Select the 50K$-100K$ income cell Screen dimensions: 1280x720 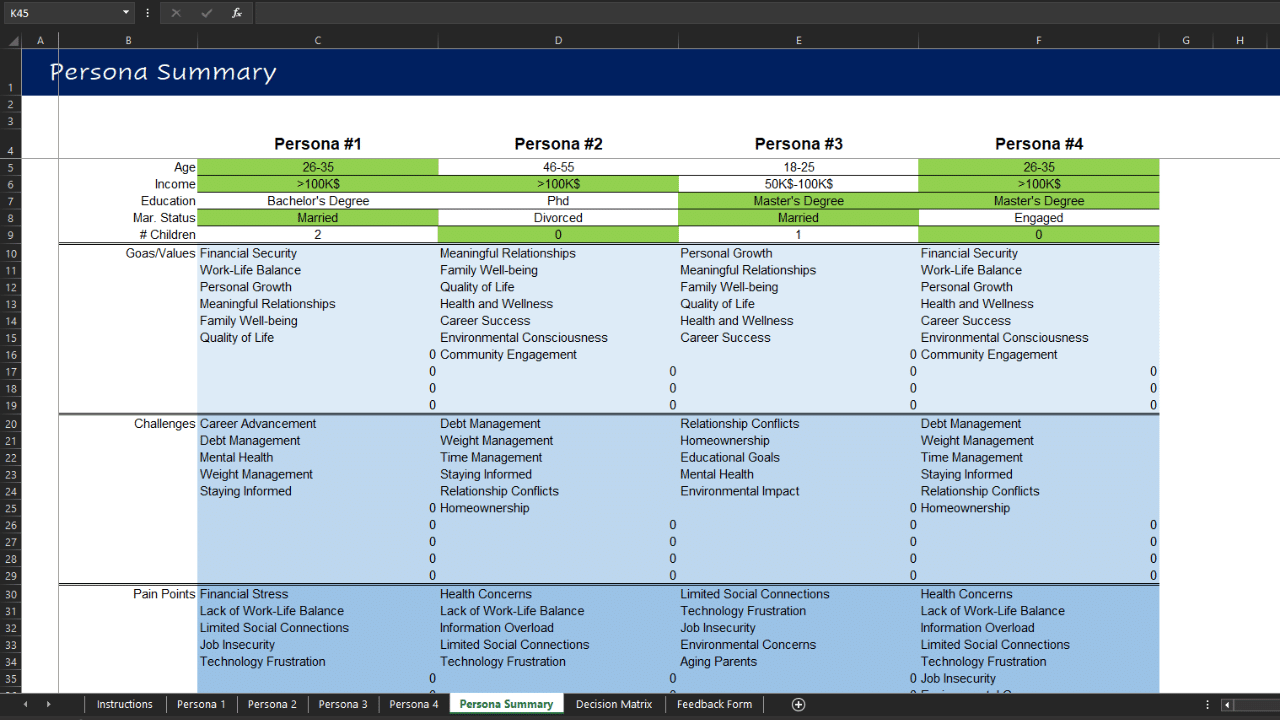(x=798, y=184)
